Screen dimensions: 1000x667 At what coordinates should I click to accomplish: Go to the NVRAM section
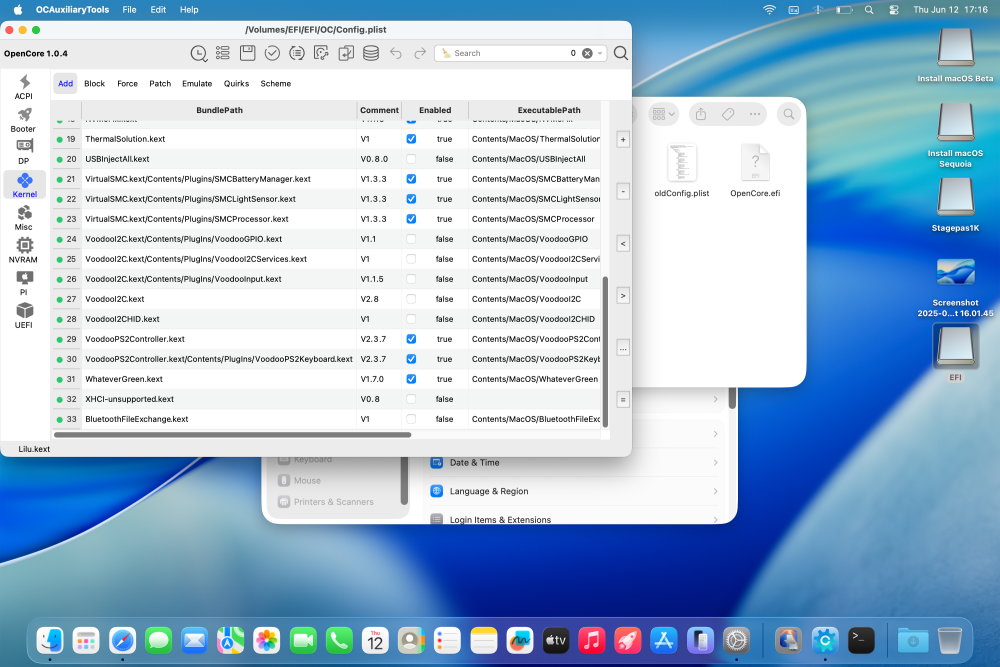tap(24, 251)
